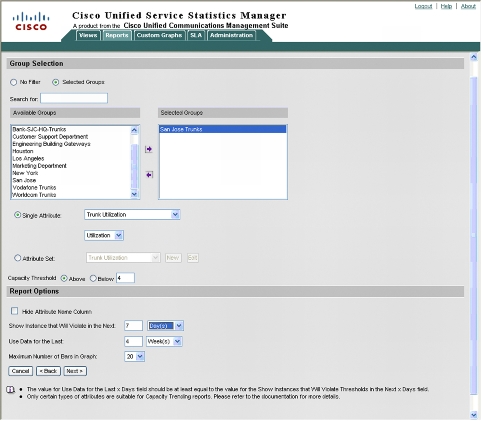The height and width of the screenshot is (421, 482).
Task: Click the Available Groups list scrollbar thumb
Action: pyautogui.click(x=134, y=167)
